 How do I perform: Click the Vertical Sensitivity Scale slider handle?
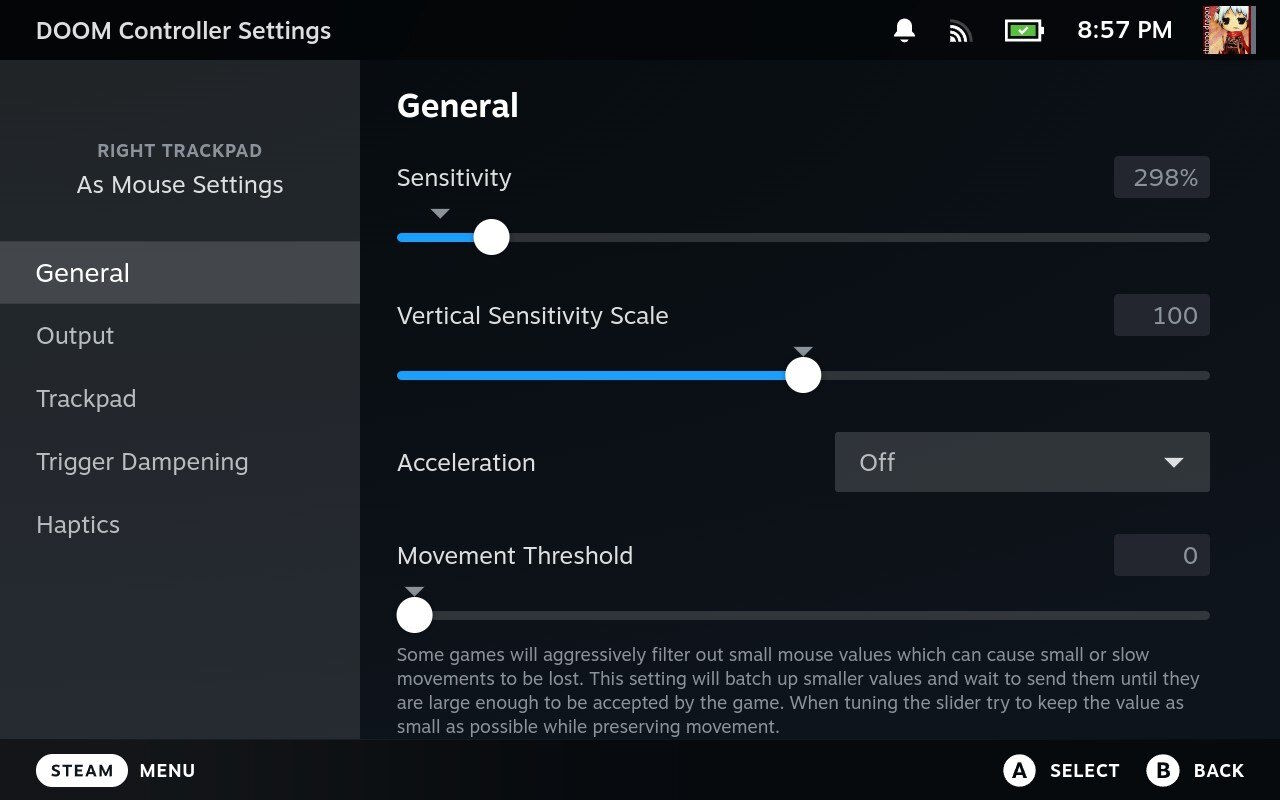[803, 375]
